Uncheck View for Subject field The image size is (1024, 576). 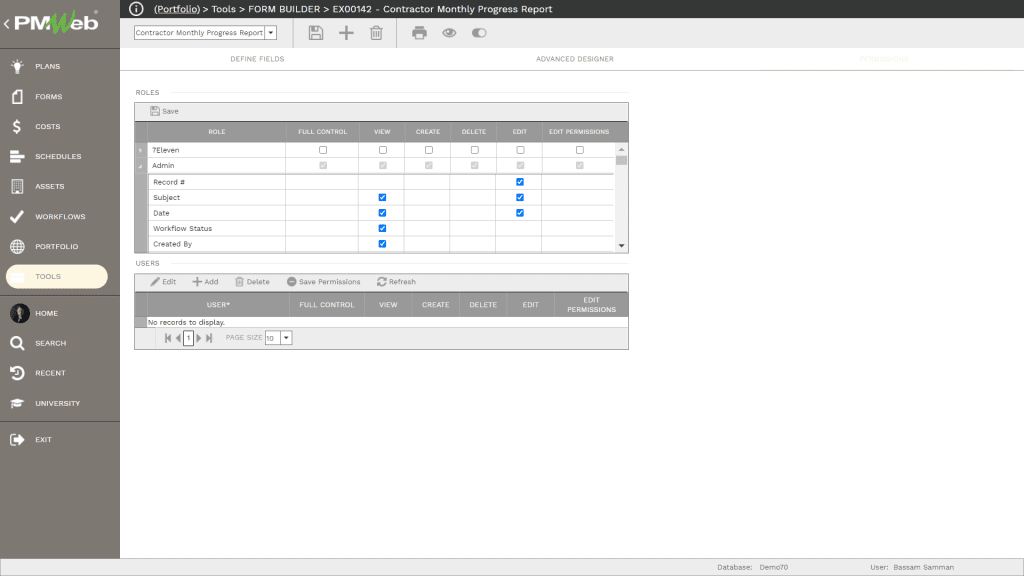(x=382, y=197)
